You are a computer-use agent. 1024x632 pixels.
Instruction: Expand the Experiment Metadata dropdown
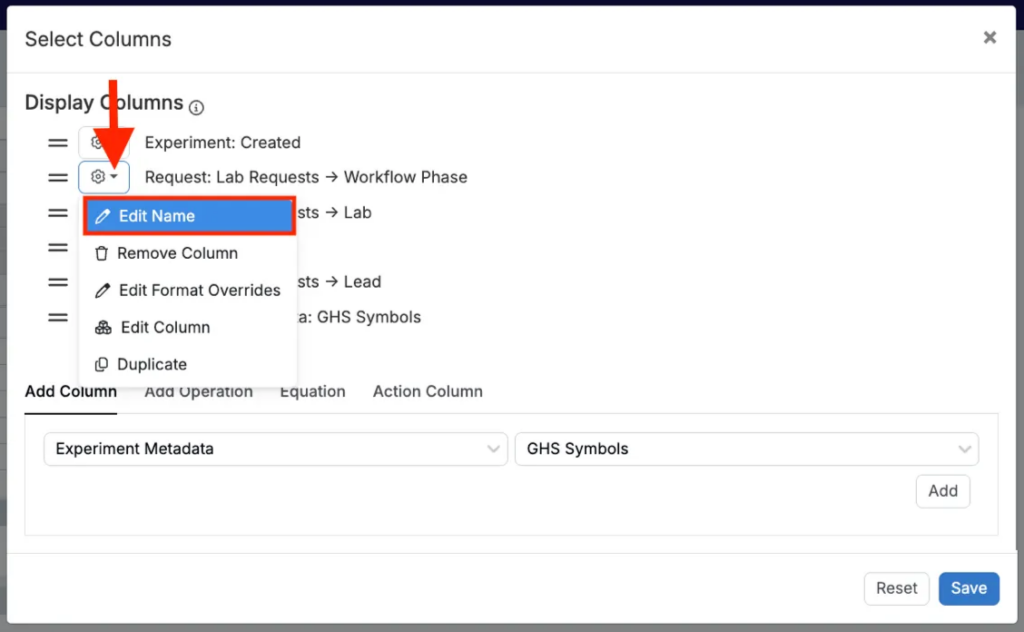coord(275,449)
